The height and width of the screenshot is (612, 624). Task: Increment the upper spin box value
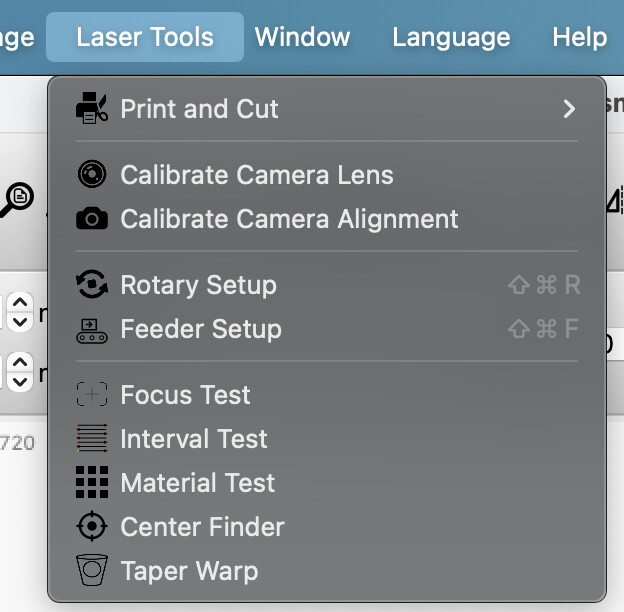pos(20,302)
